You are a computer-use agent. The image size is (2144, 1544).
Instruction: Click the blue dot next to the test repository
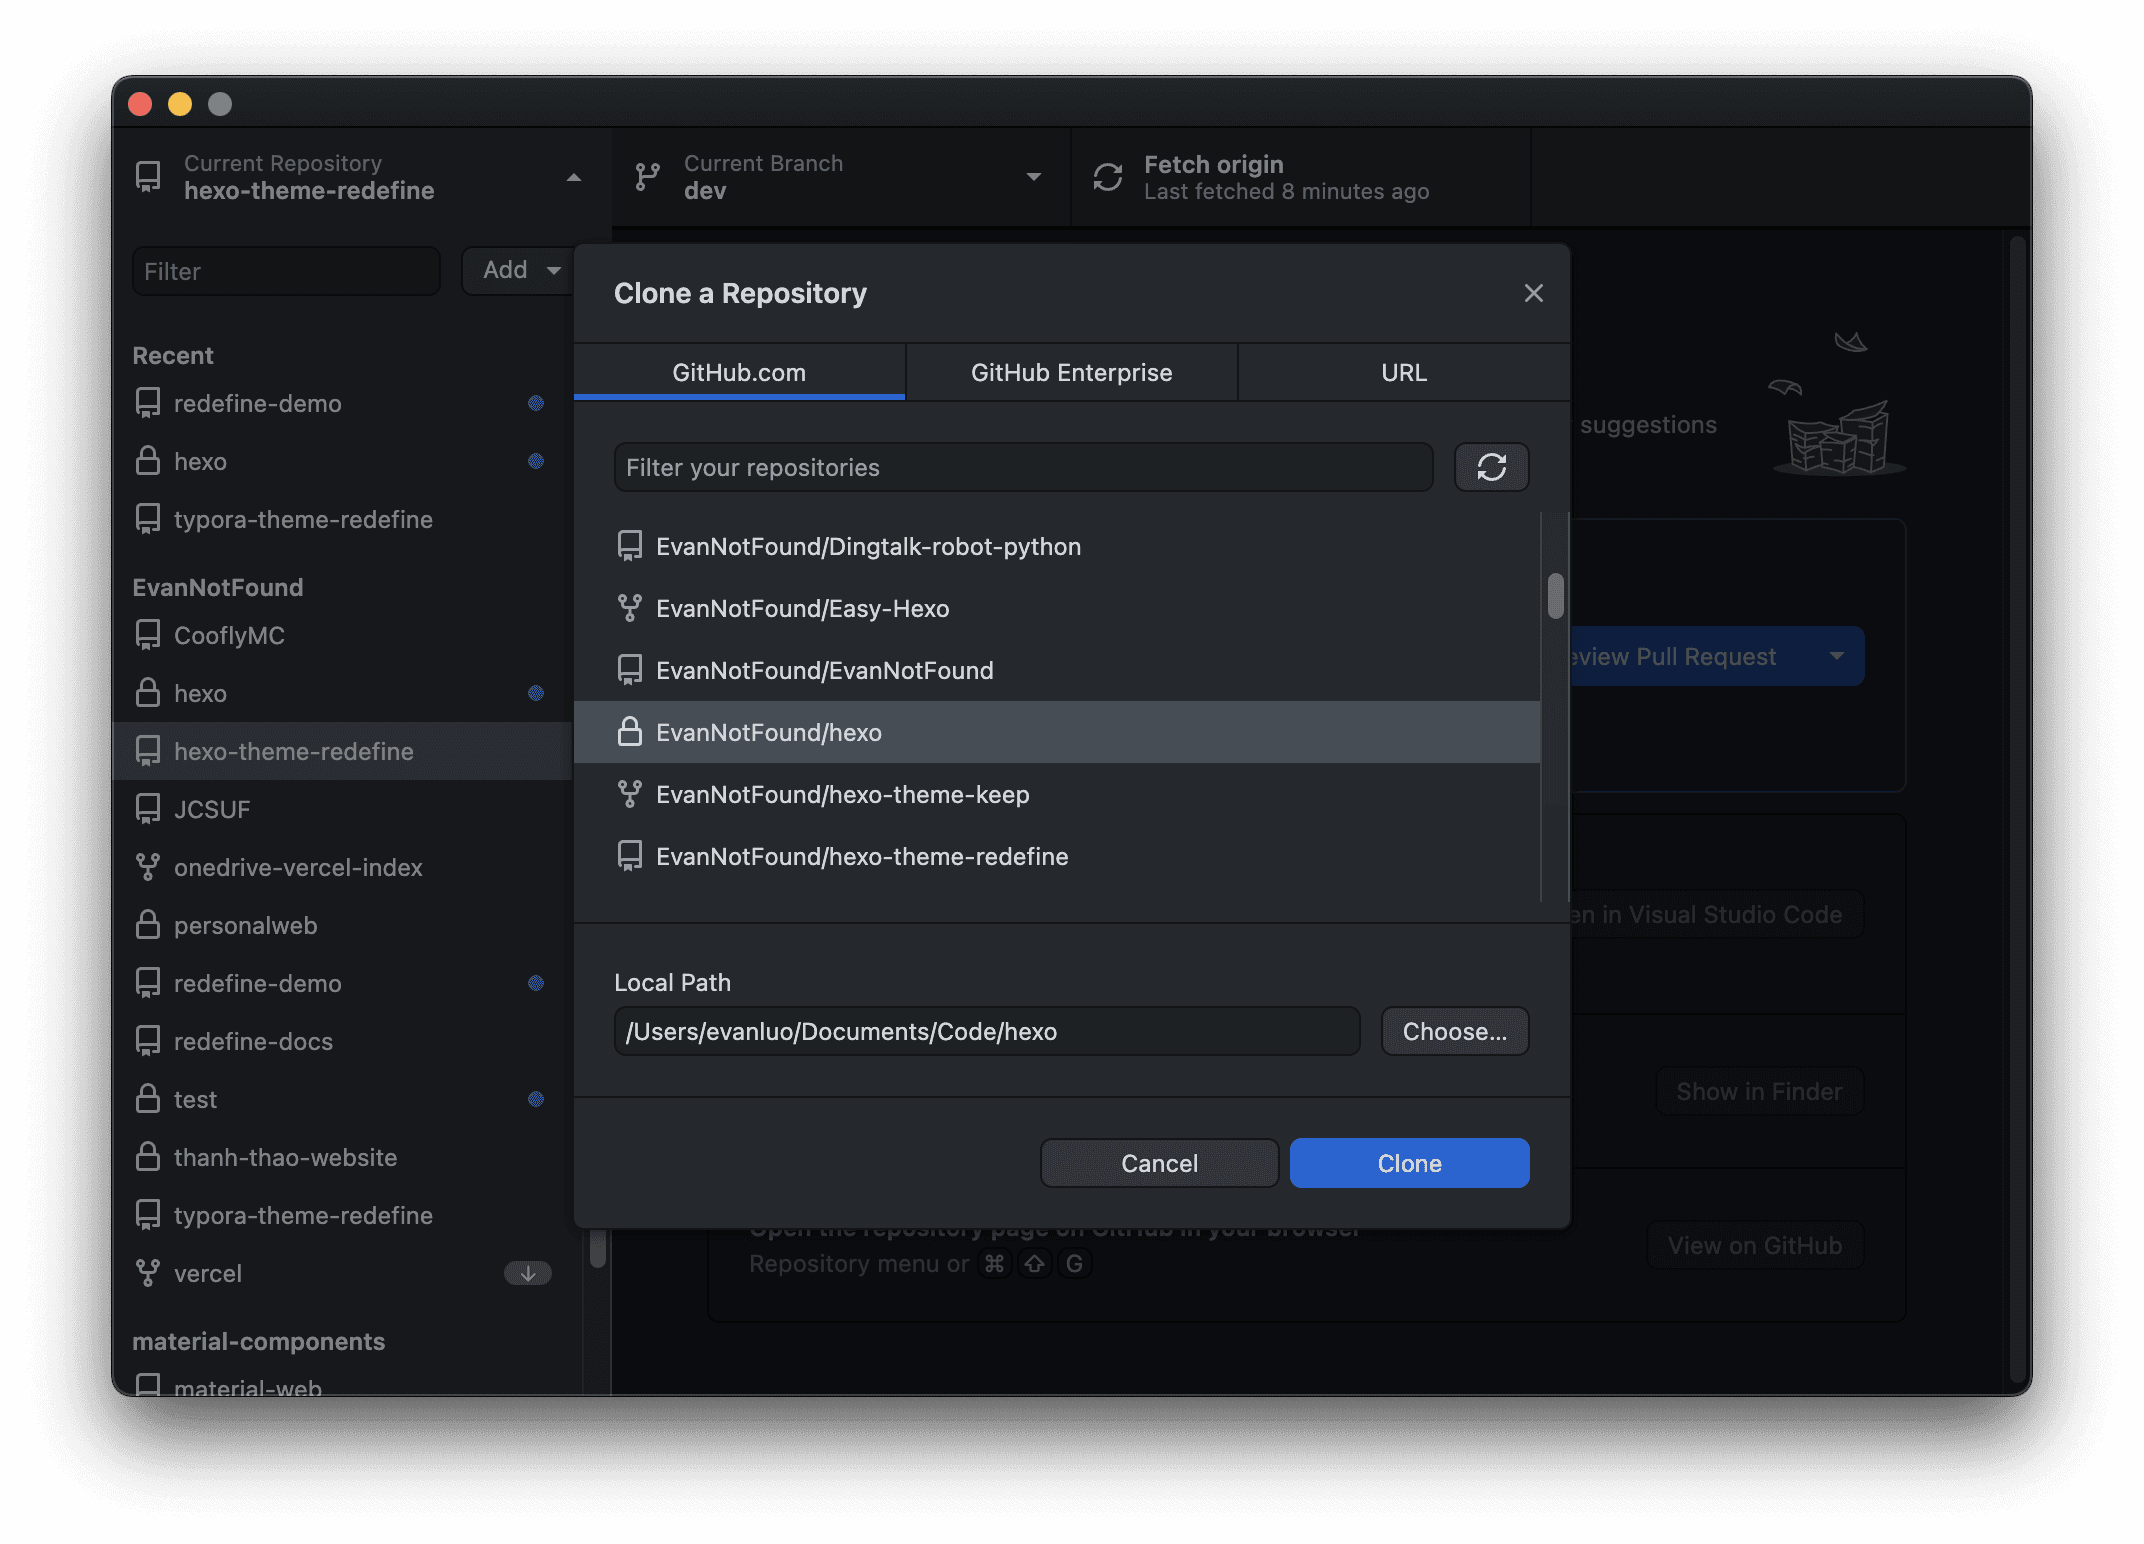(x=537, y=1099)
